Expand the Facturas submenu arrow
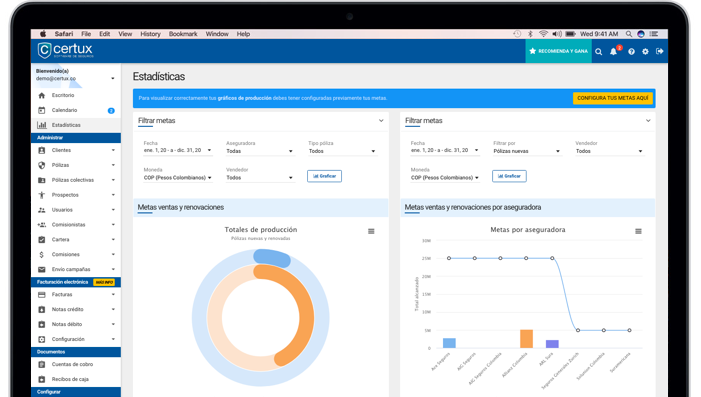The image size is (701, 397). point(113,295)
